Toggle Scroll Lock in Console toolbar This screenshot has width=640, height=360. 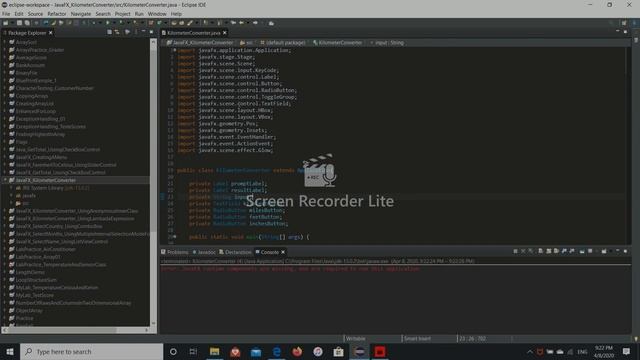tap(549, 251)
